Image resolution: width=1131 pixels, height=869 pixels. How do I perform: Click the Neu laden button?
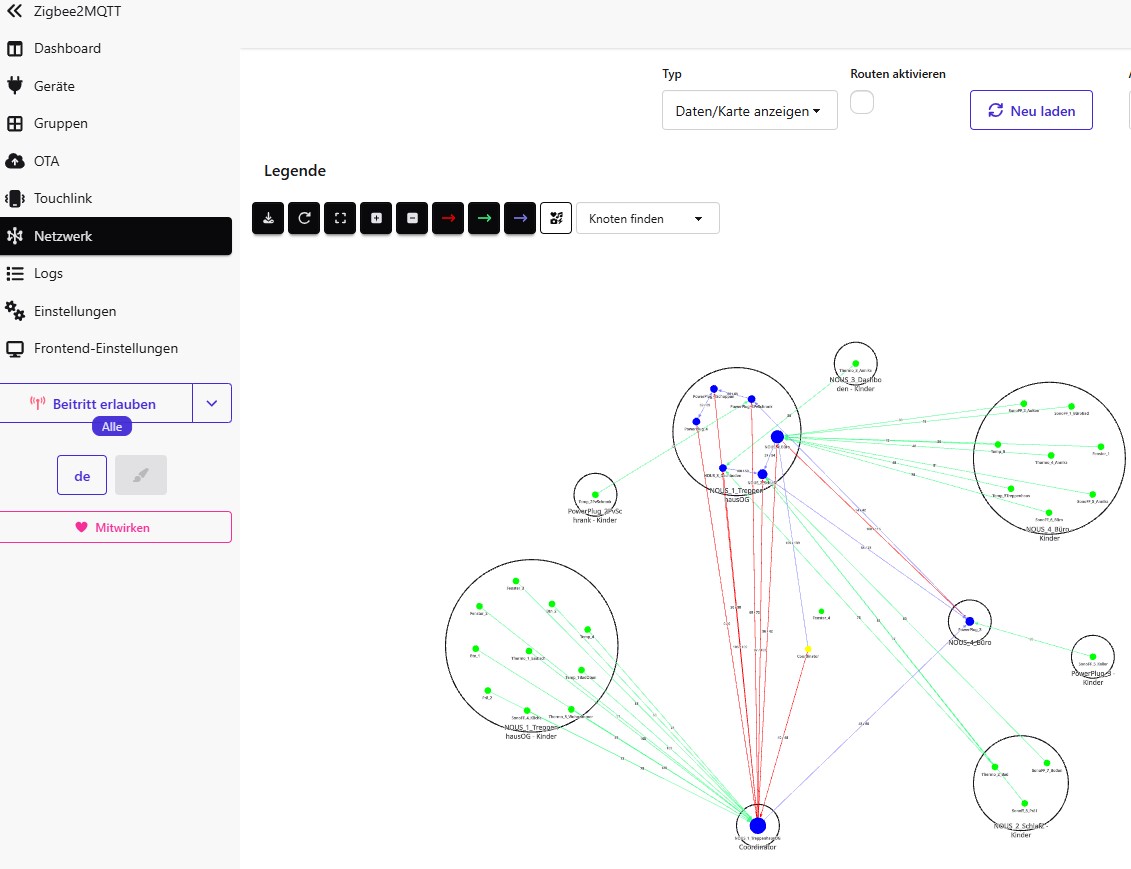(x=1031, y=110)
